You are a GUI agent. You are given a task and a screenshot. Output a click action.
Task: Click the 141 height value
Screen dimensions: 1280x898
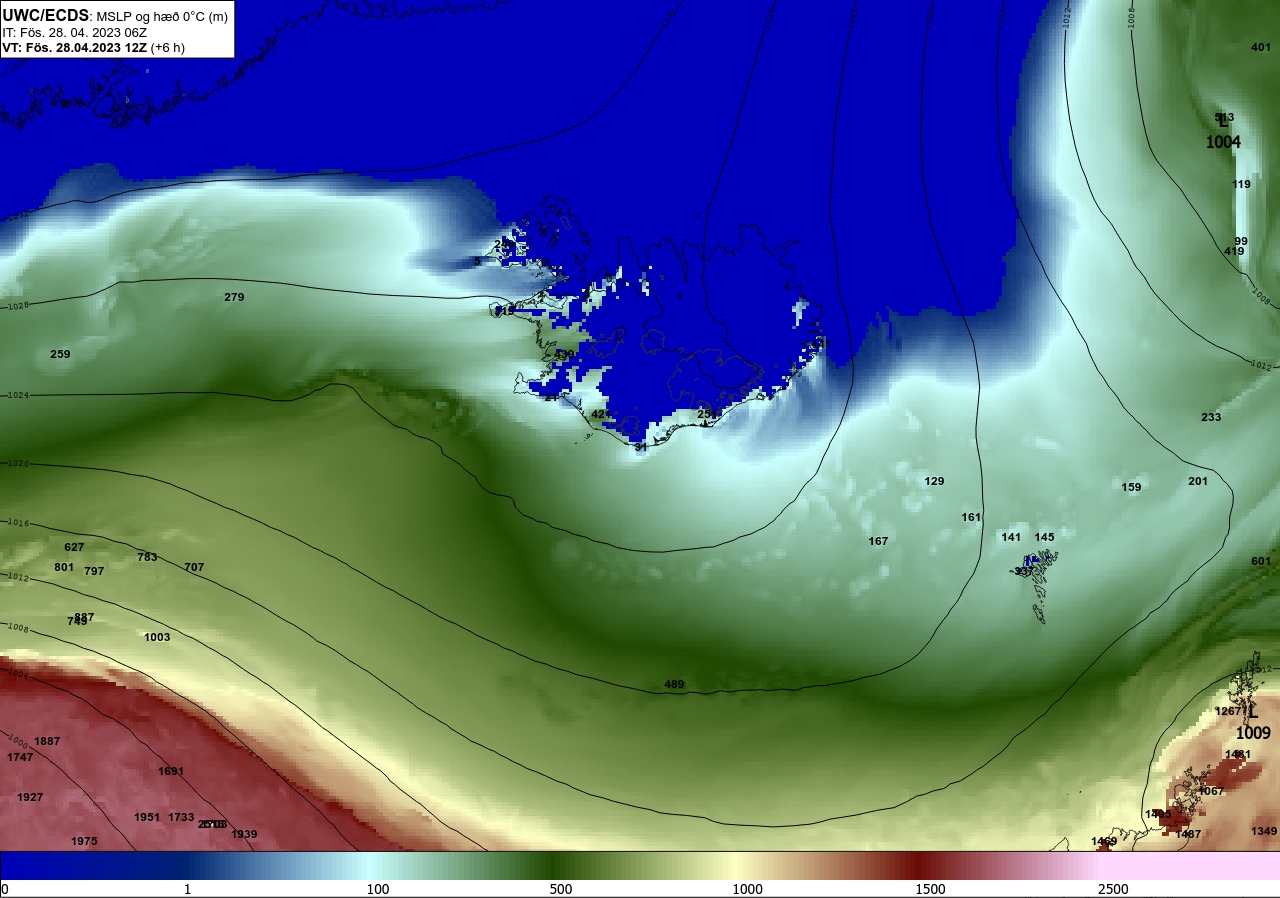pos(1011,537)
